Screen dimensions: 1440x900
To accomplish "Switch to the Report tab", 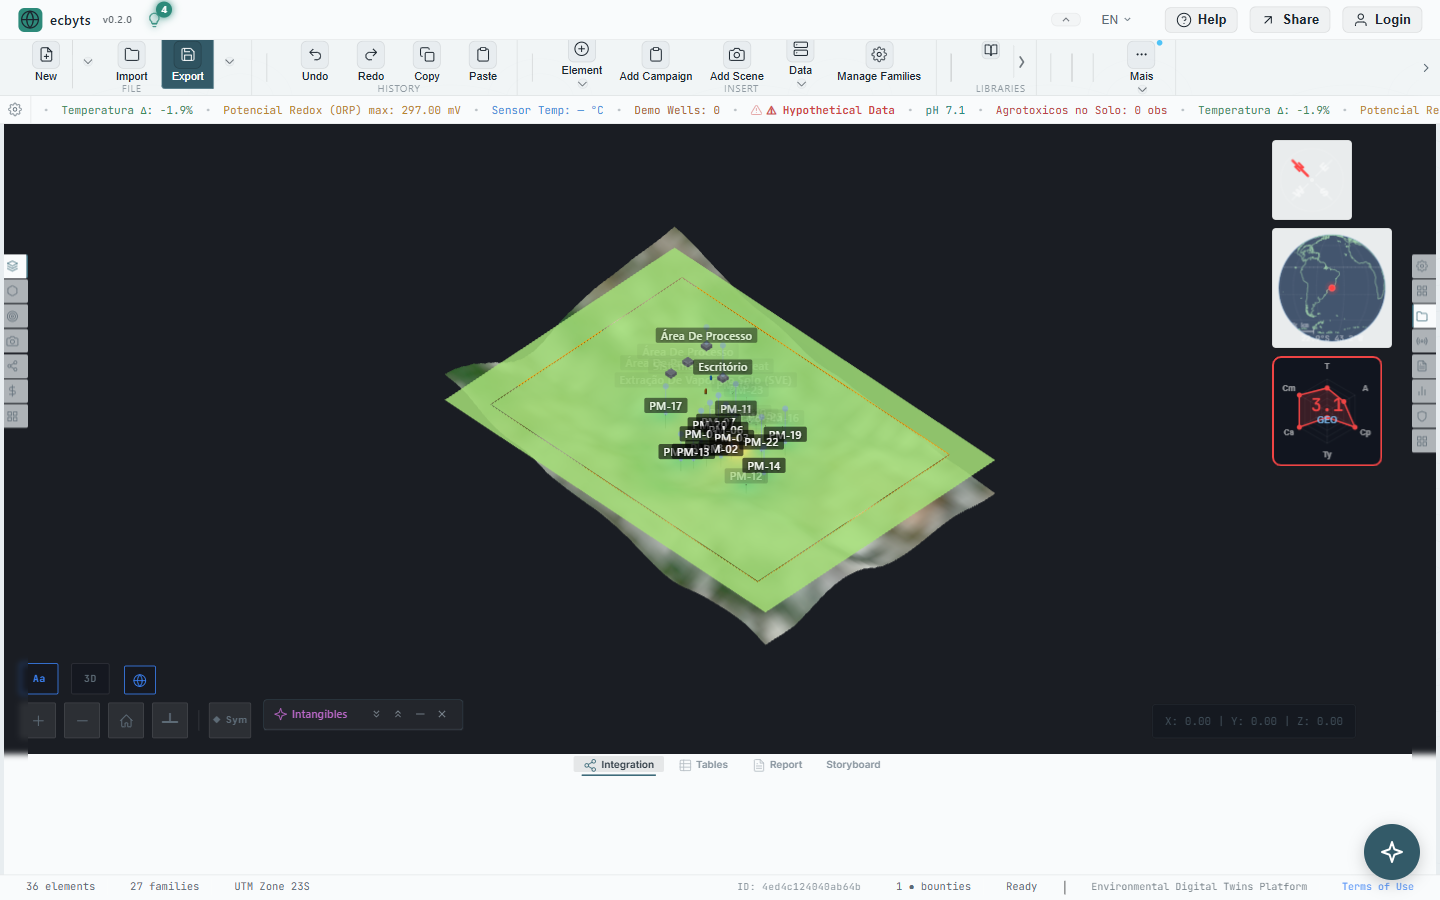I will [x=778, y=765].
